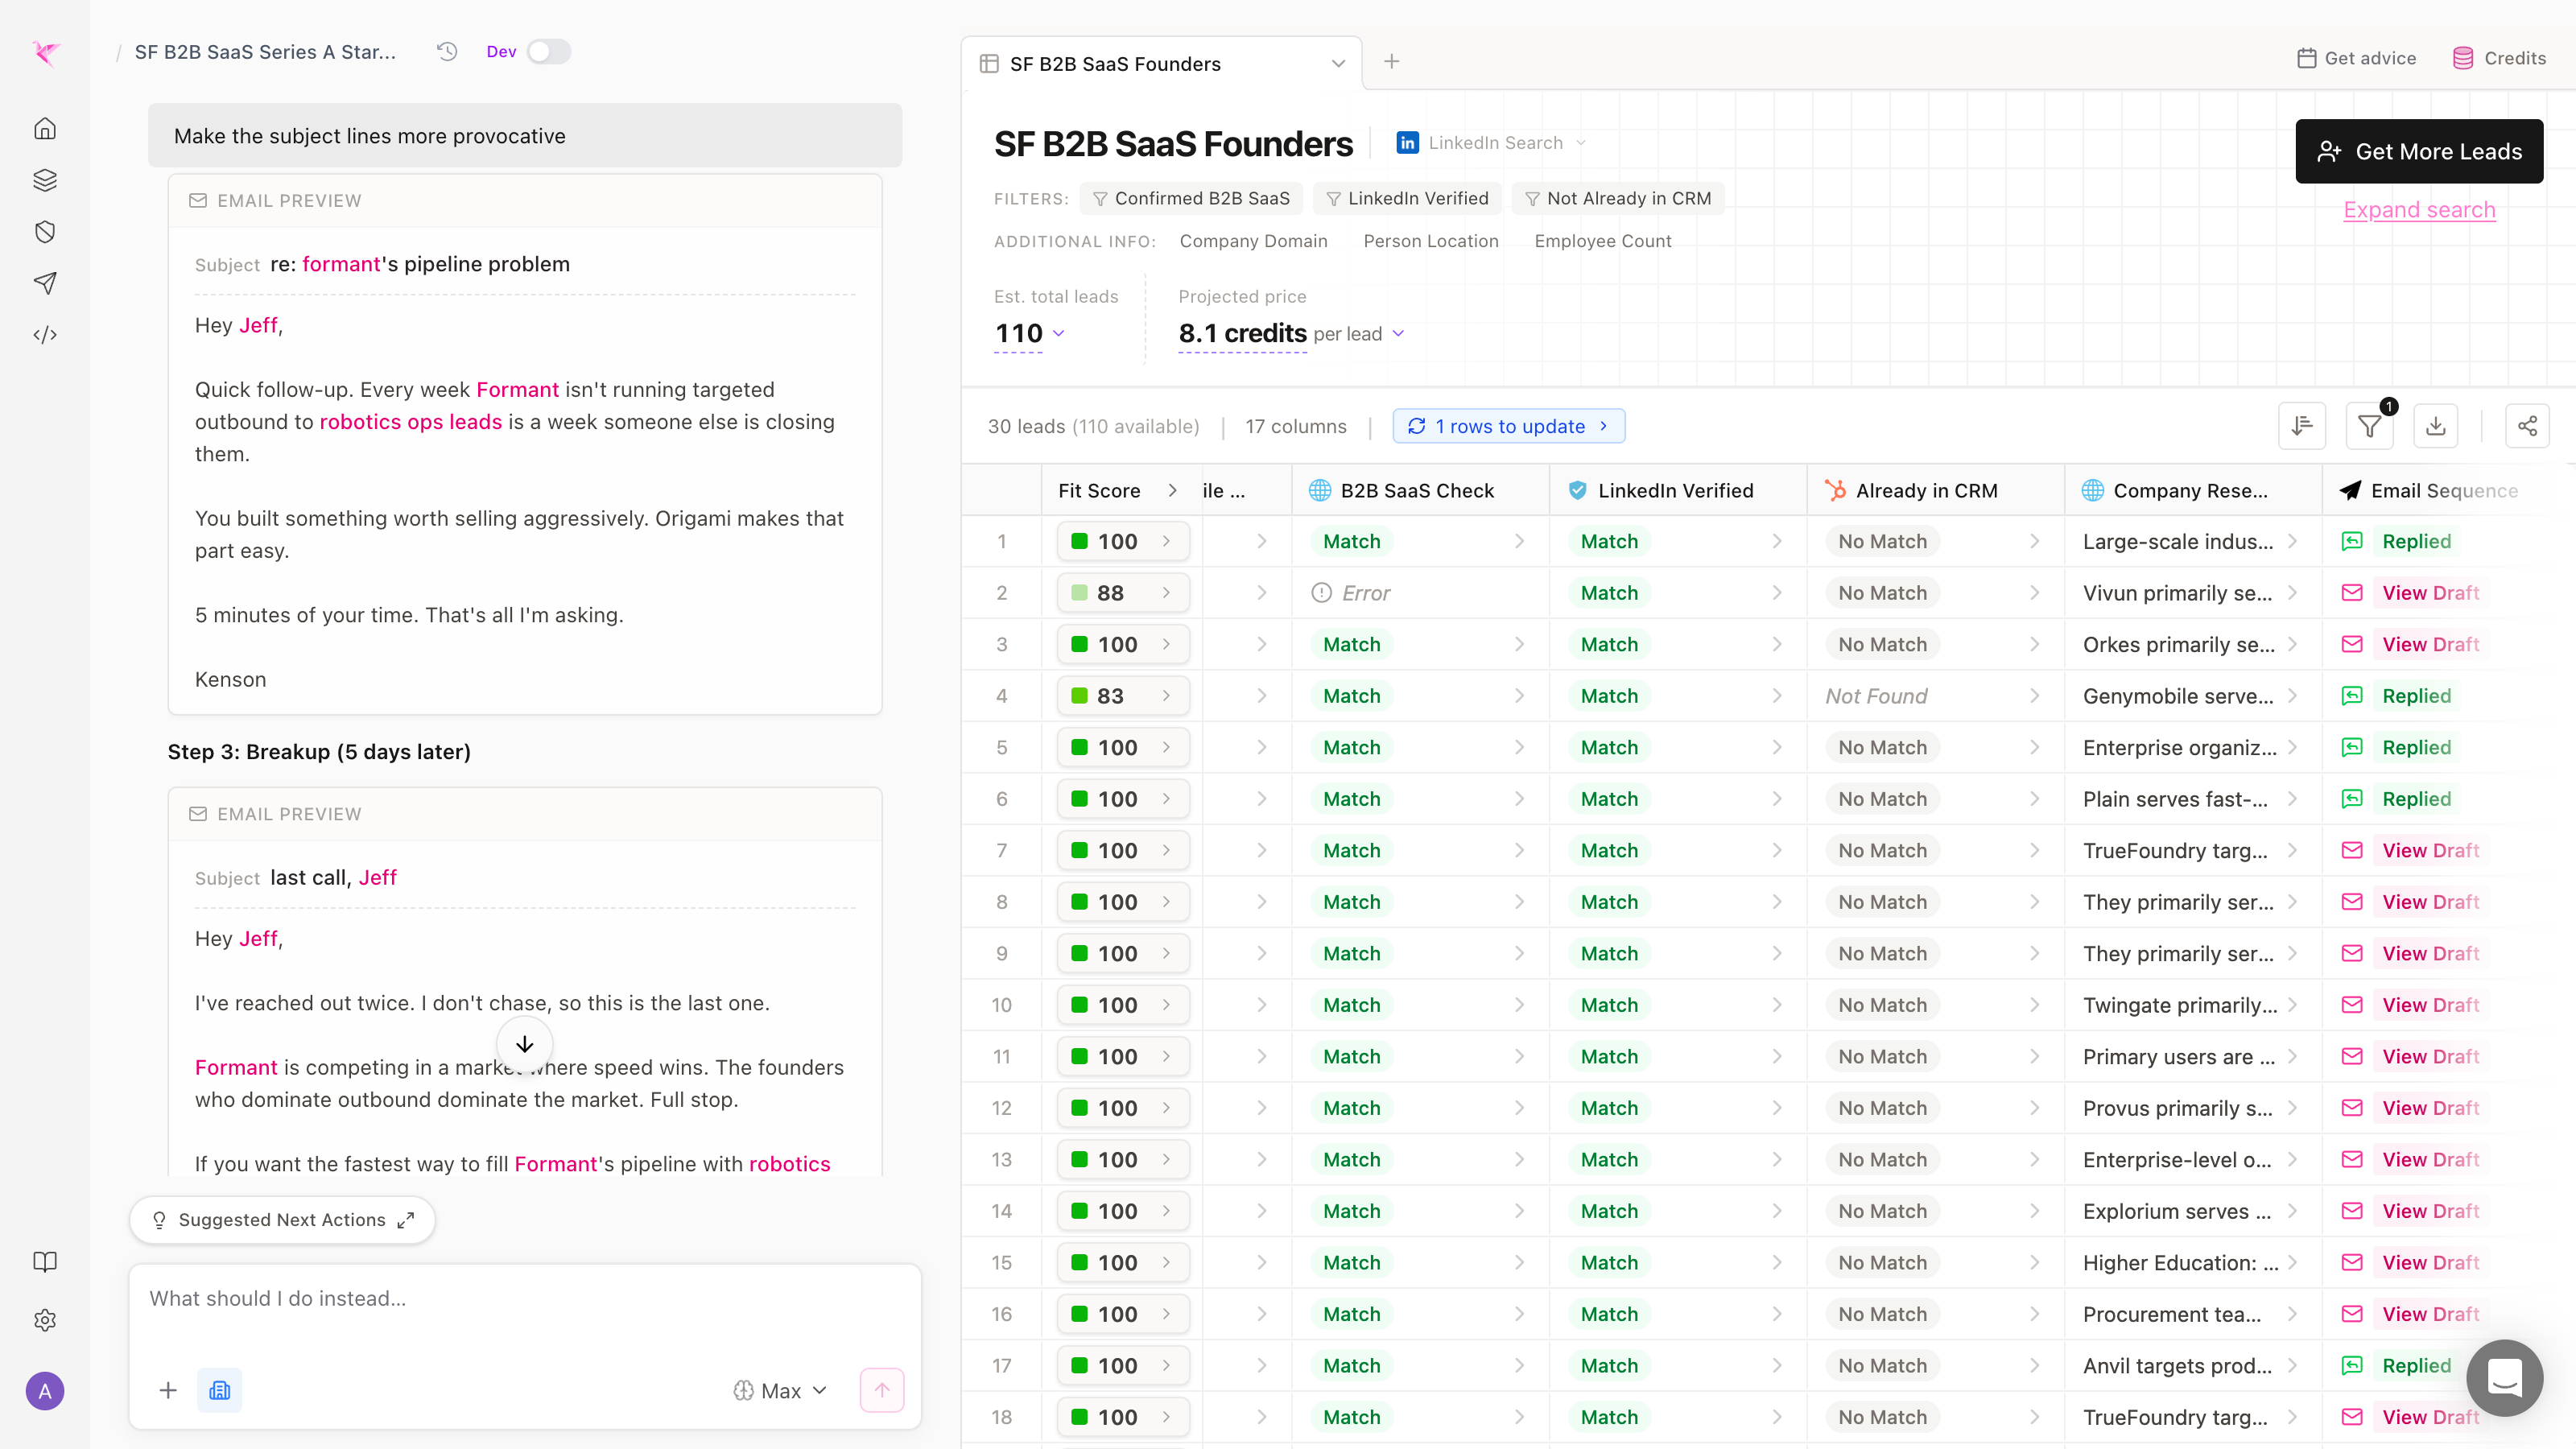This screenshot has width=2576, height=1449.
Task: Toggle the Dev switch
Action: (x=548, y=52)
